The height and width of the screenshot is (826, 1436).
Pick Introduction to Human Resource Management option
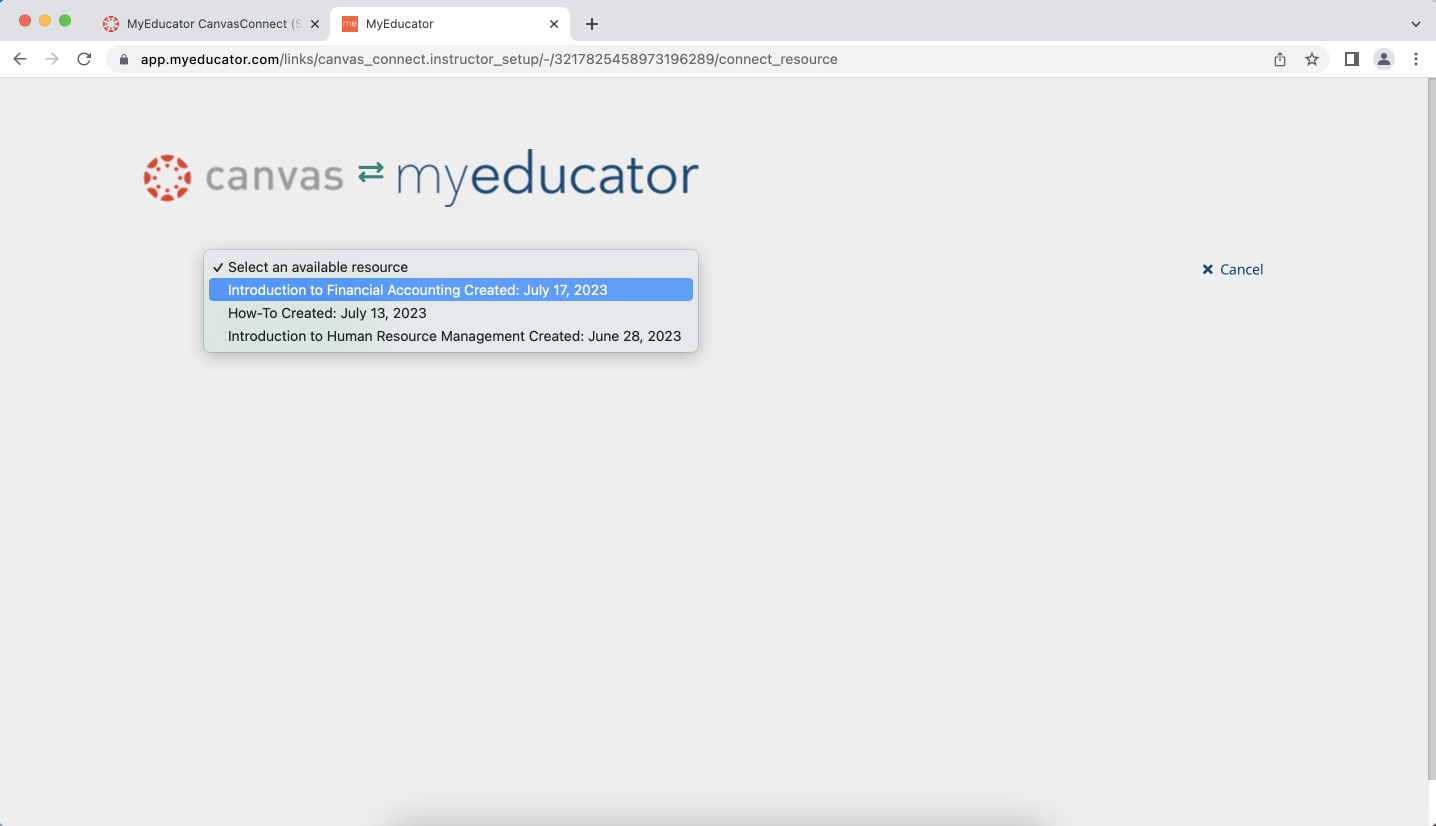(x=450, y=336)
